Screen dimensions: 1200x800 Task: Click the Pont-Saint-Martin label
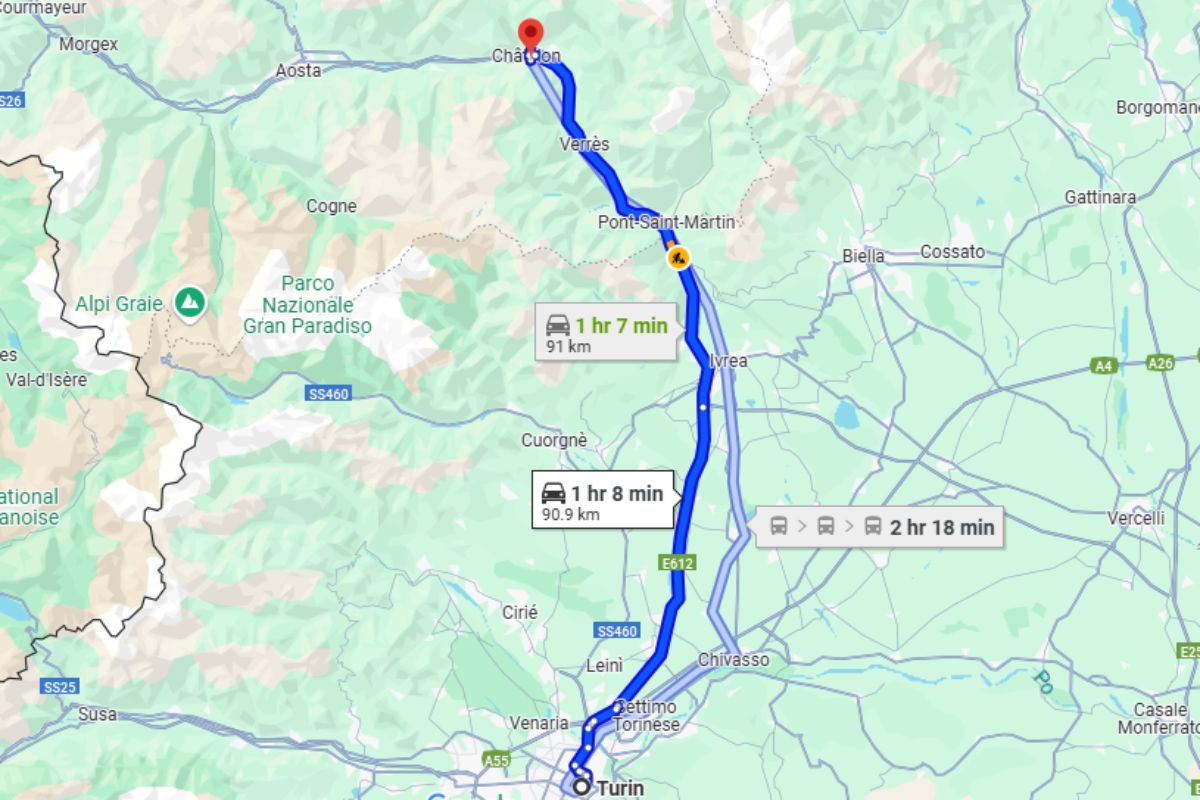coord(666,222)
